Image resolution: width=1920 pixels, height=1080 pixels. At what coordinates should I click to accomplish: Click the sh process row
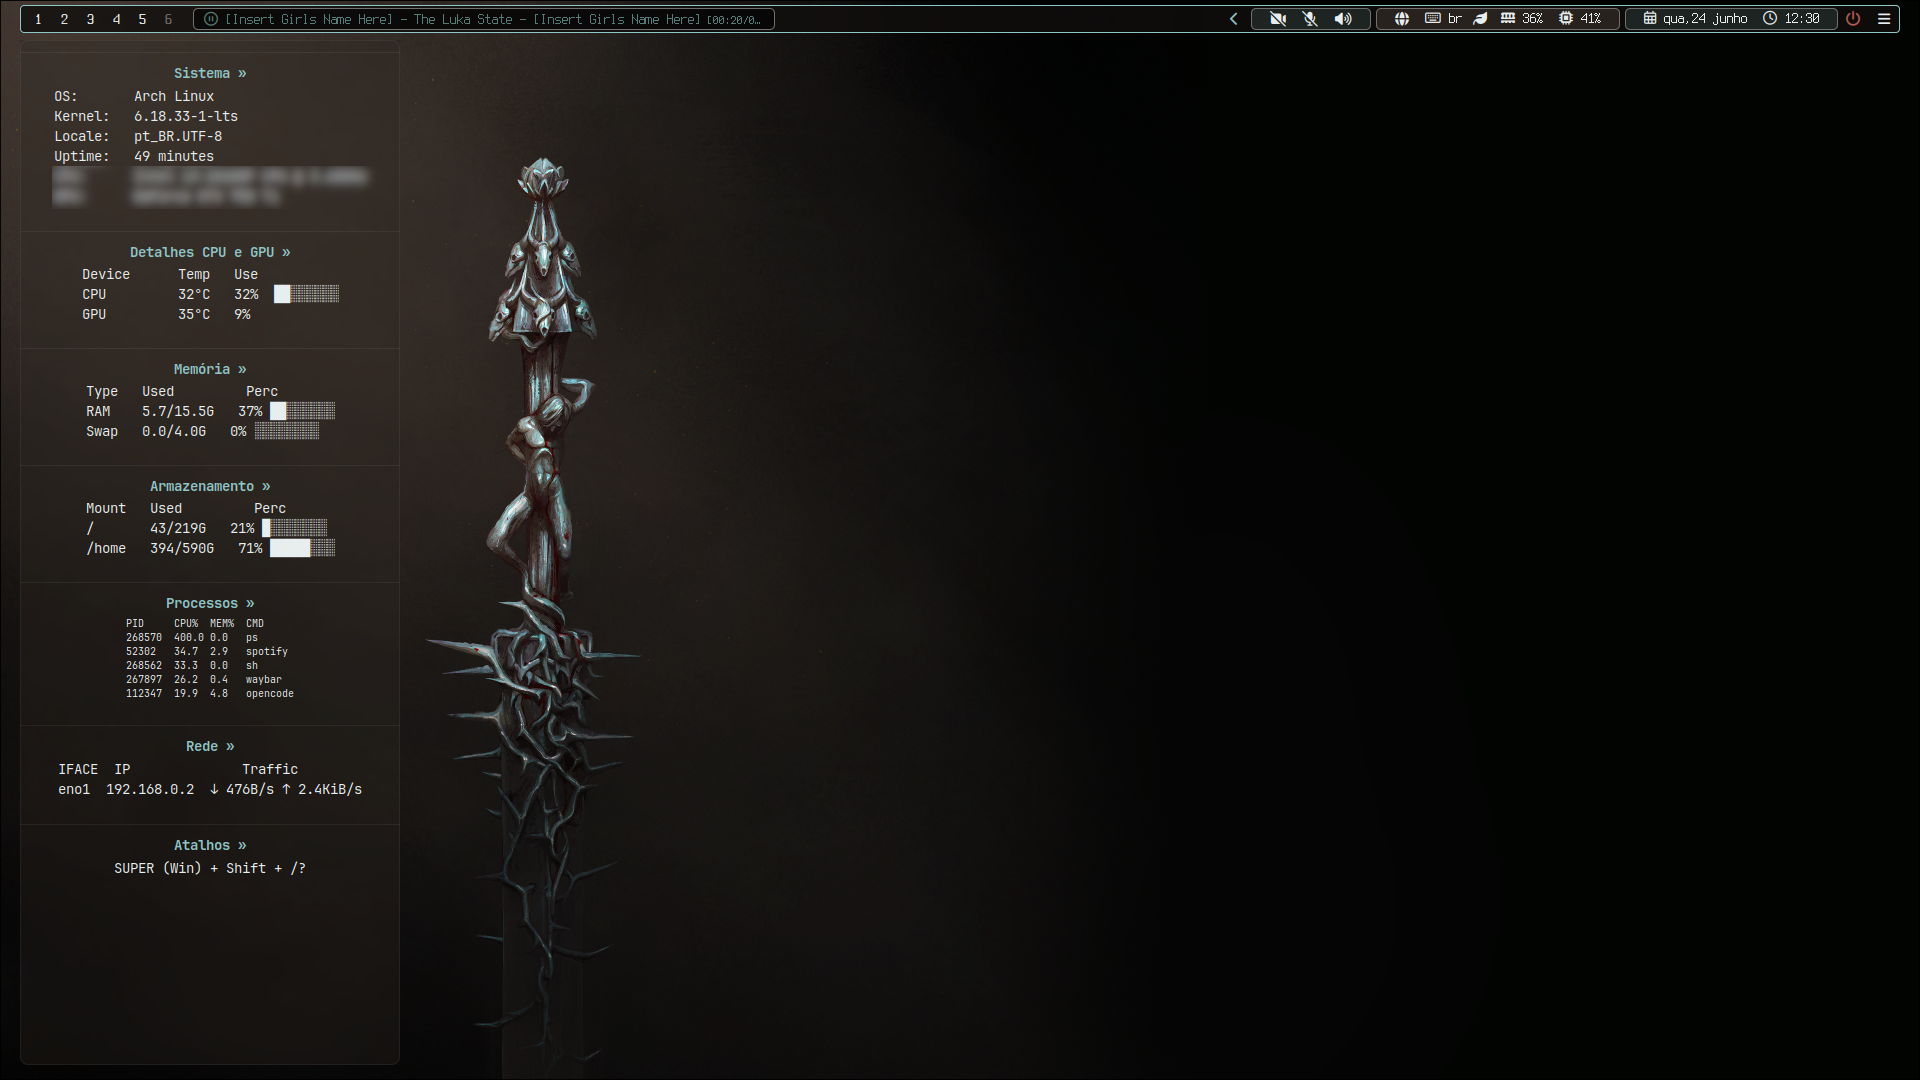[192, 665]
